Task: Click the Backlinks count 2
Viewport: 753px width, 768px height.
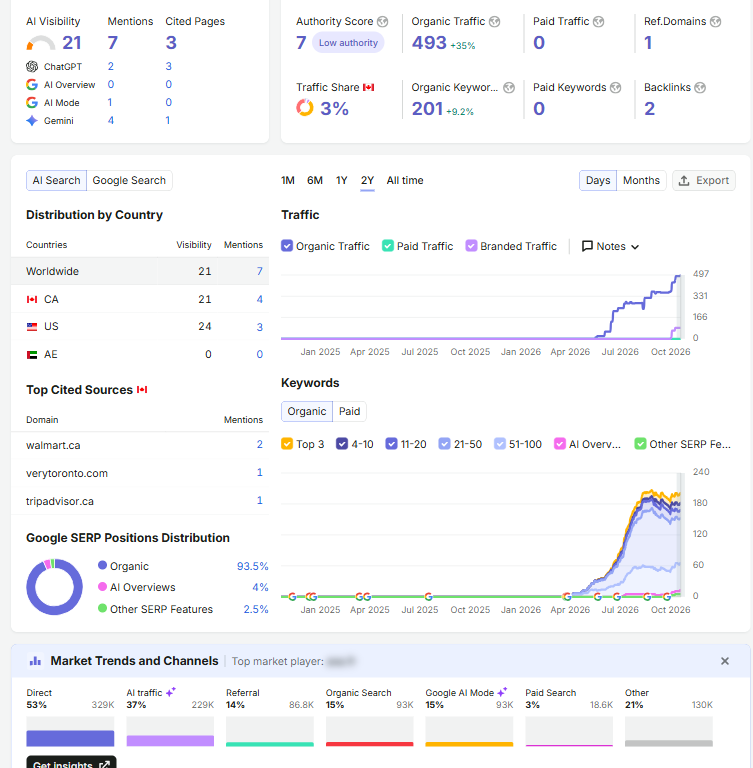Action: [650, 109]
